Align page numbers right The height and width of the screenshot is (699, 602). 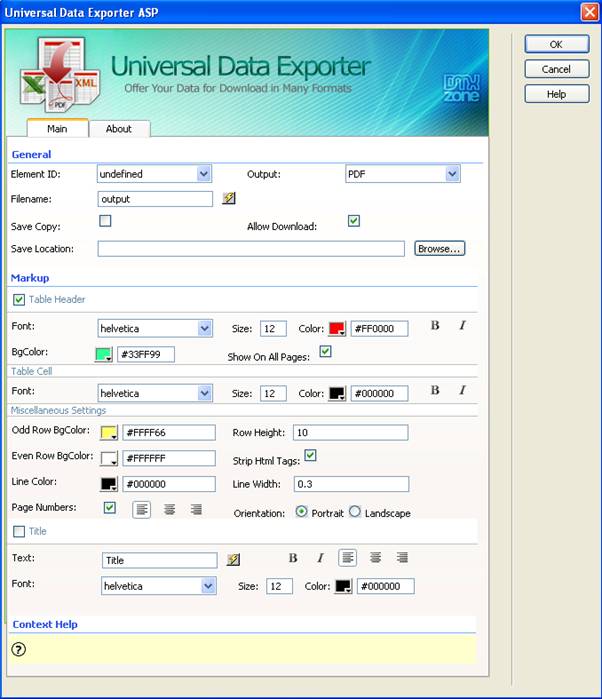coord(196,509)
